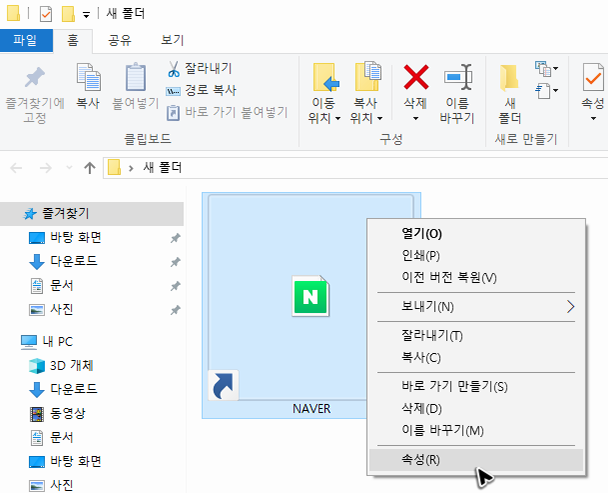Choose Copy (복사) in context menu
Image resolution: width=608 pixels, height=493 pixels.
[x=476, y=358]
